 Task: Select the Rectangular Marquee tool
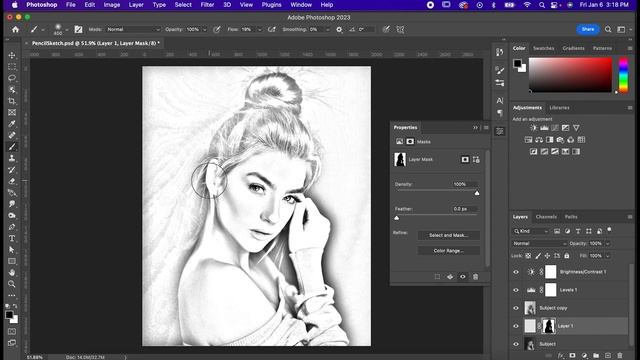[12, 67]
